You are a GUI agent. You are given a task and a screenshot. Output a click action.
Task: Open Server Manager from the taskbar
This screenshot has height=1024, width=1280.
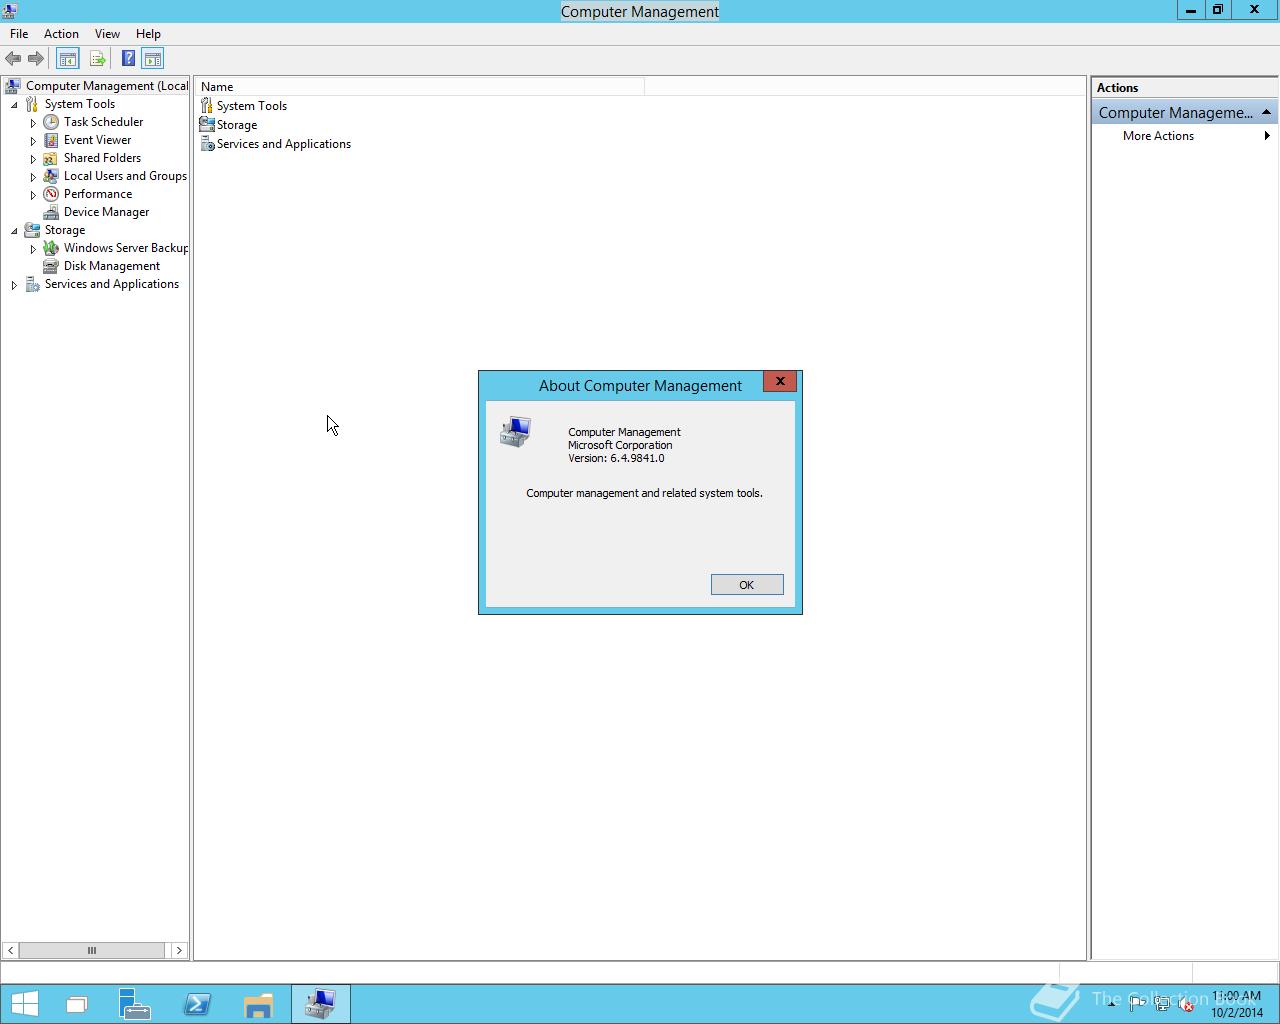(134, 1004)
